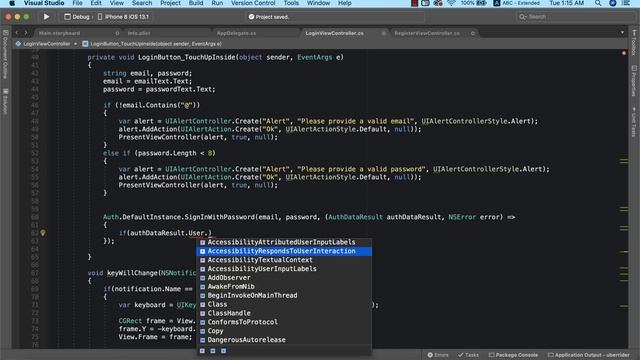Navigate forward with the right arrow by tabs
The width and height of the screenshot is (640, 360).
(x=26, y=33)
